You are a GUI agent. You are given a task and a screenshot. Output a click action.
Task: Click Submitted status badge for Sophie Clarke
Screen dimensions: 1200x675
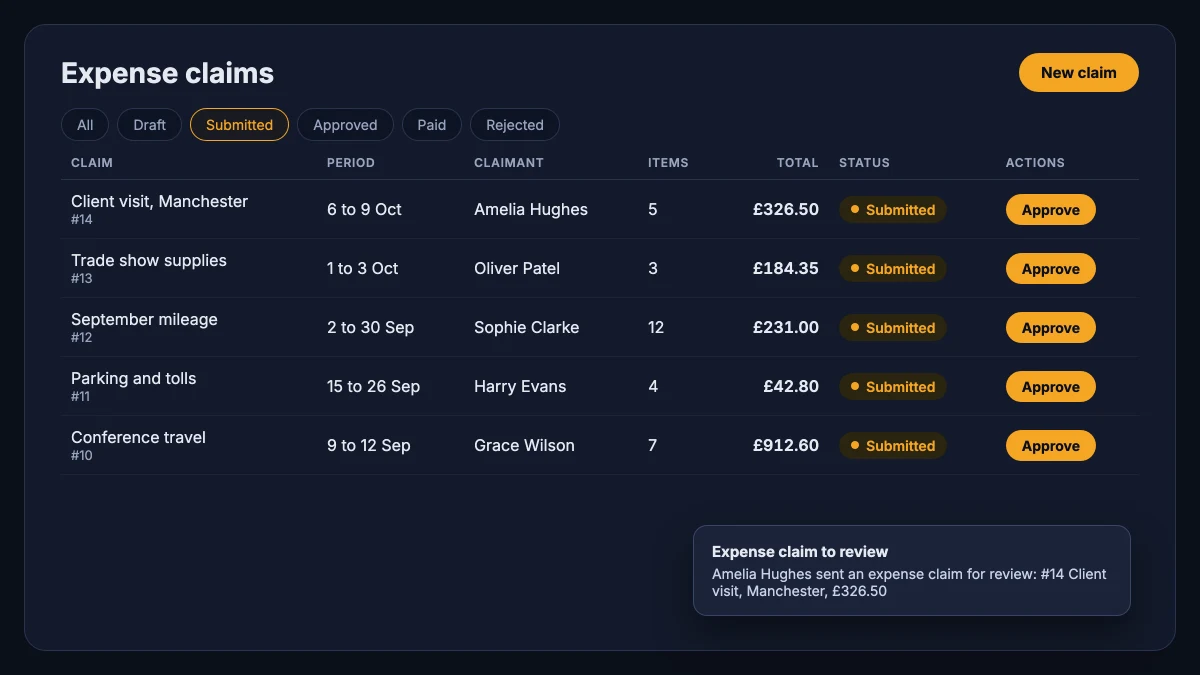coord(893,328)
